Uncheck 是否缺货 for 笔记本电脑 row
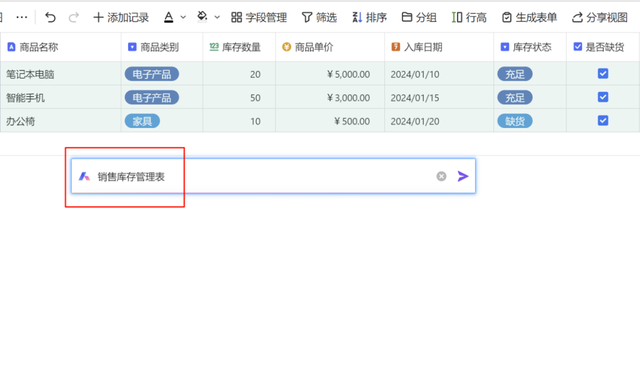This screenshot has width=640, height=371. click(x=603, y=74)
